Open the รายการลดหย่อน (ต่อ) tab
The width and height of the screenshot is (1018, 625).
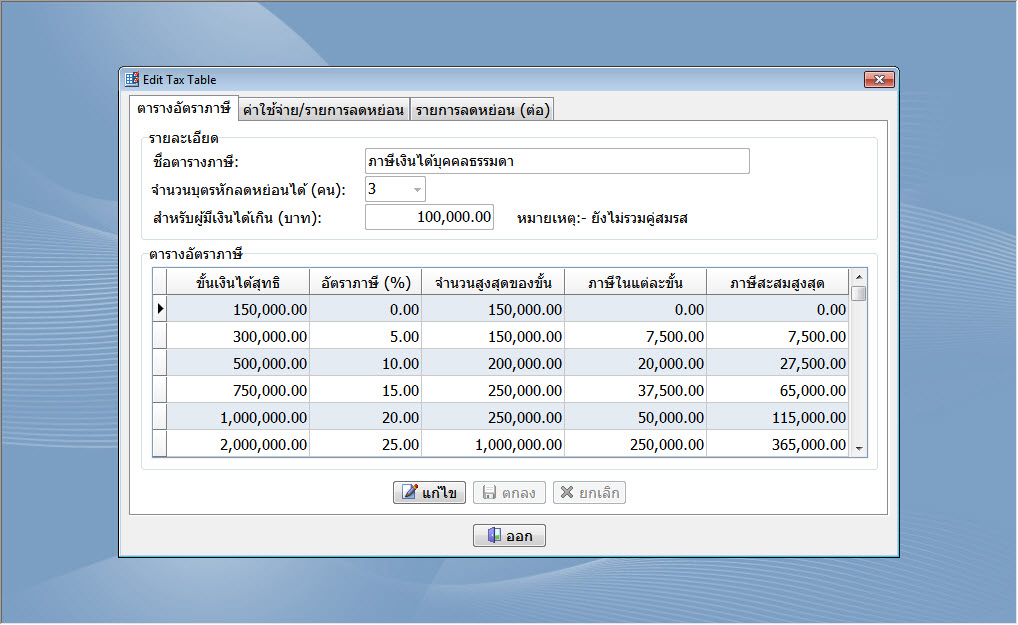(482, 110)
